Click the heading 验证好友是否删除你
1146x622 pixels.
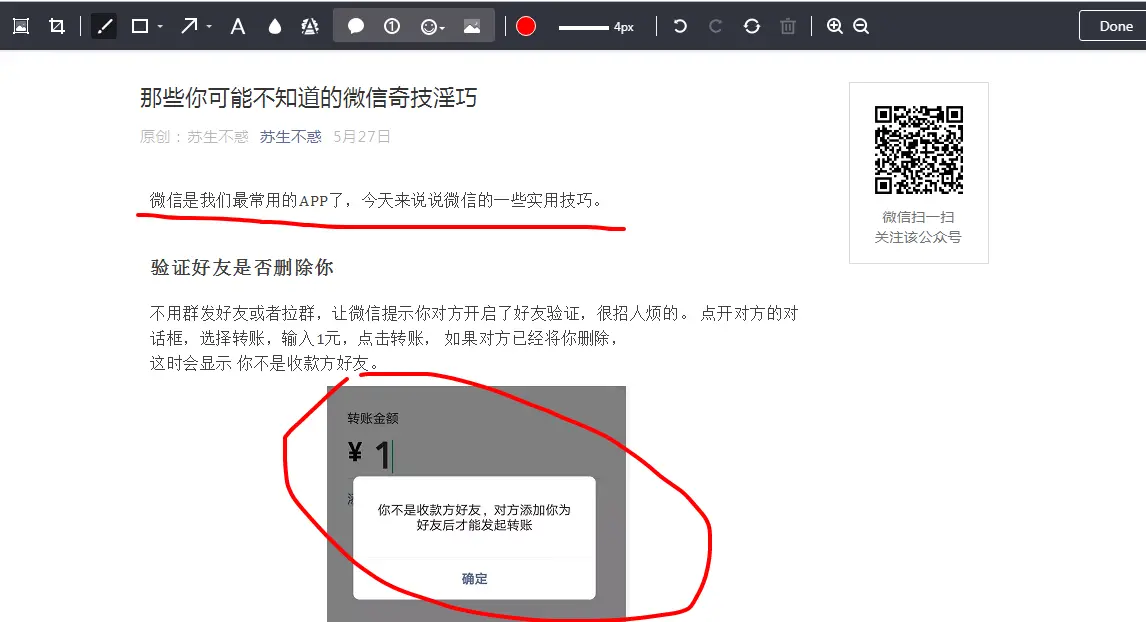coord(242,268)
